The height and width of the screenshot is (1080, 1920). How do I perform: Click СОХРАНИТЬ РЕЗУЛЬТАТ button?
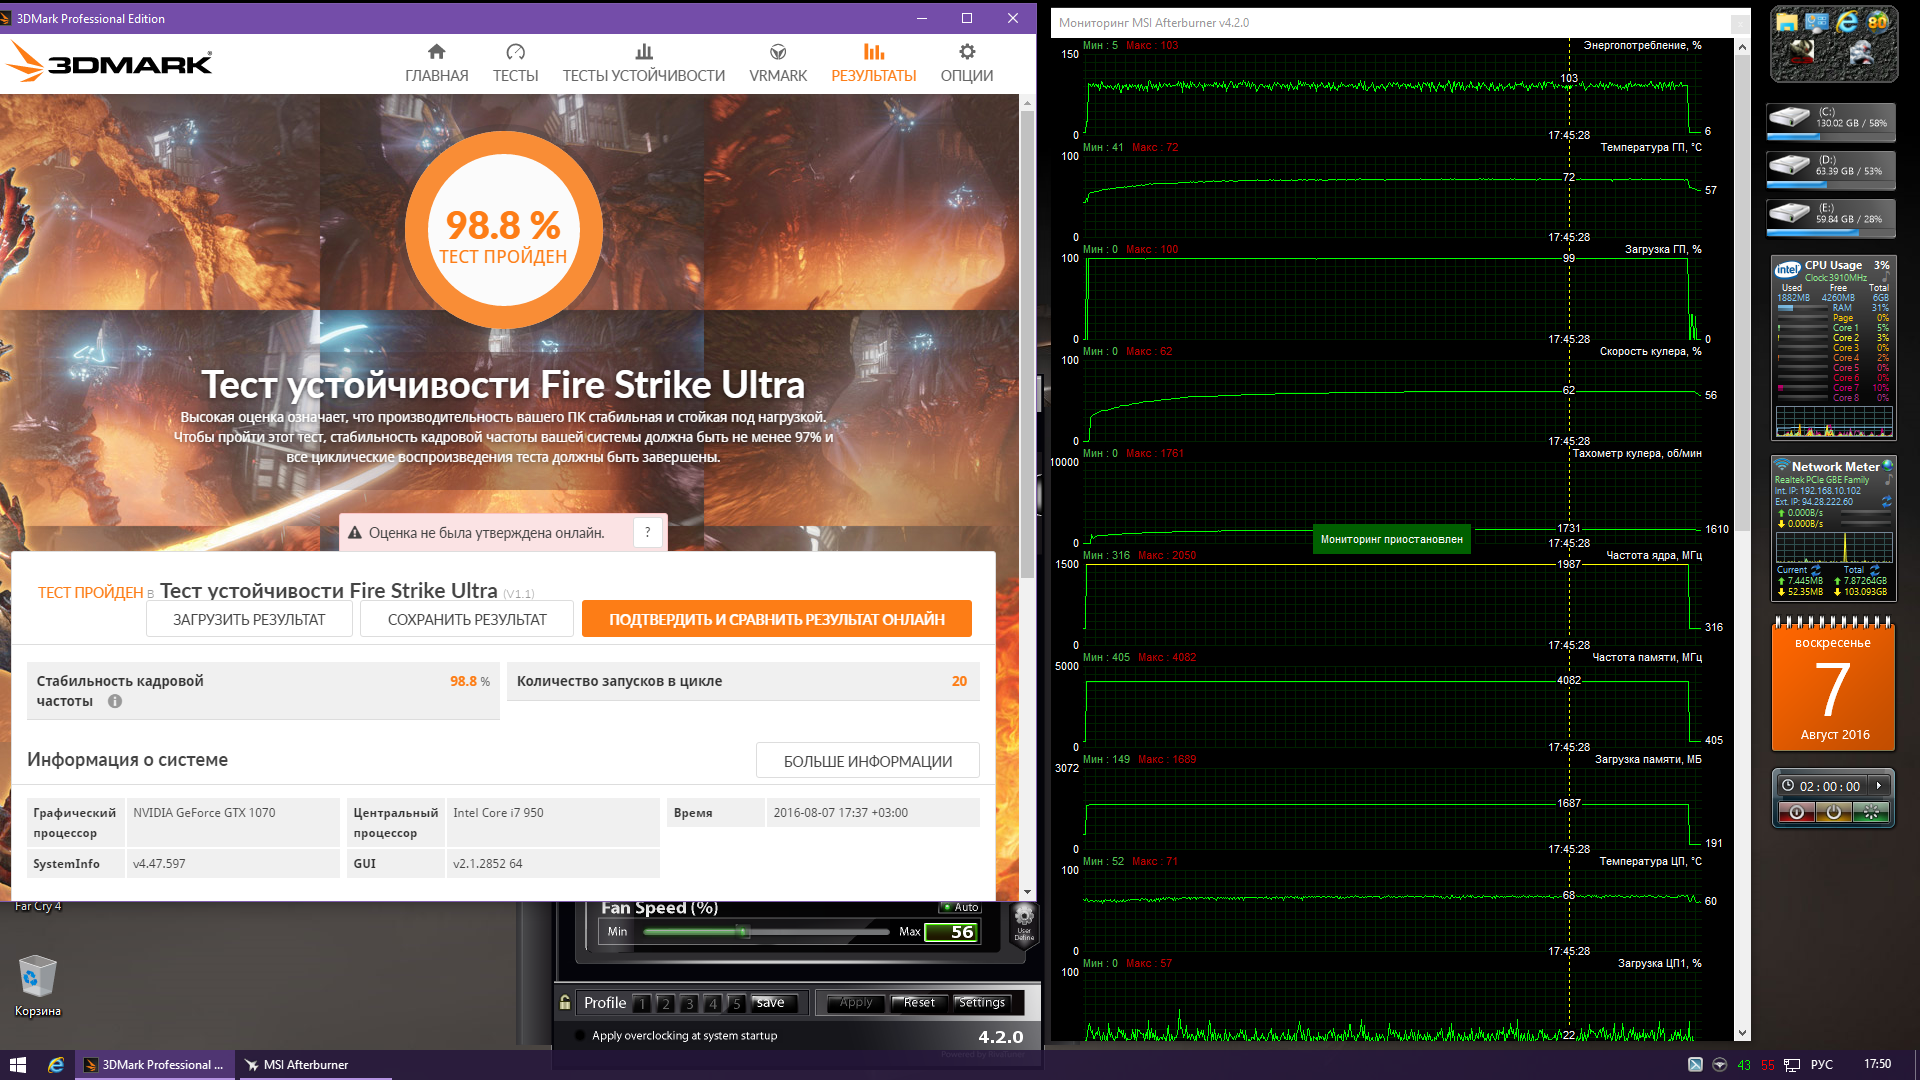(467, 619)
